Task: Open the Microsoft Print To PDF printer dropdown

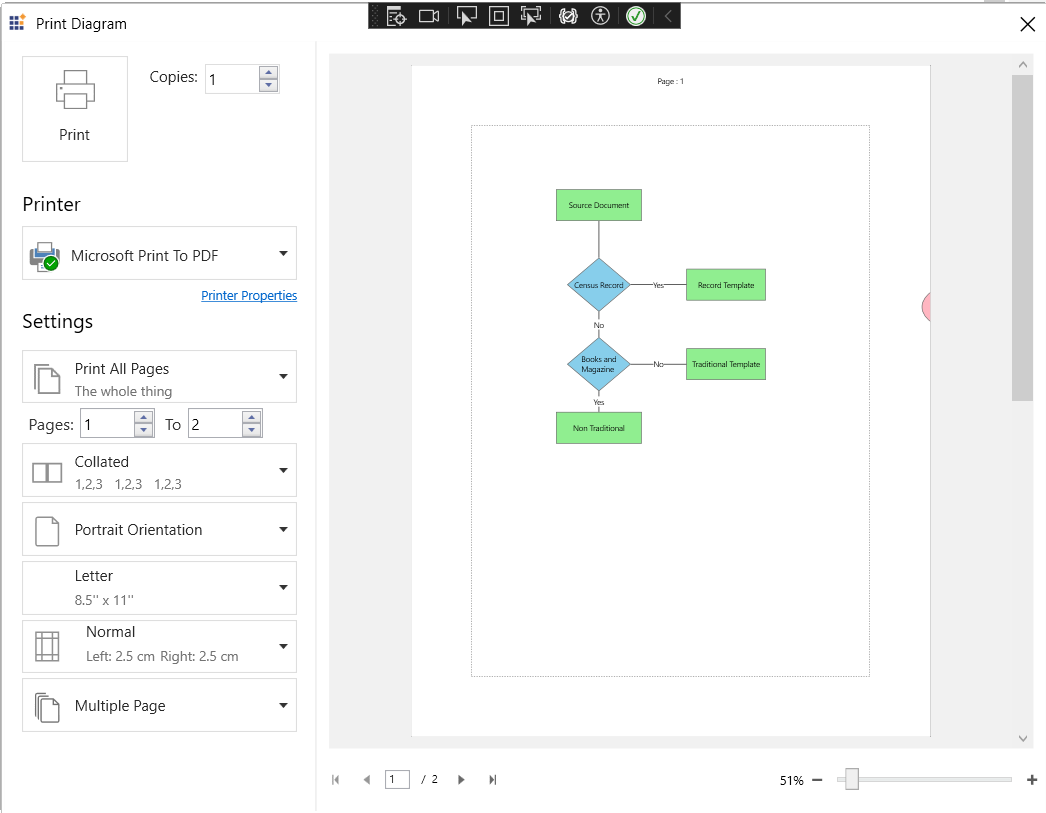Action: click(x=159, y=253)
